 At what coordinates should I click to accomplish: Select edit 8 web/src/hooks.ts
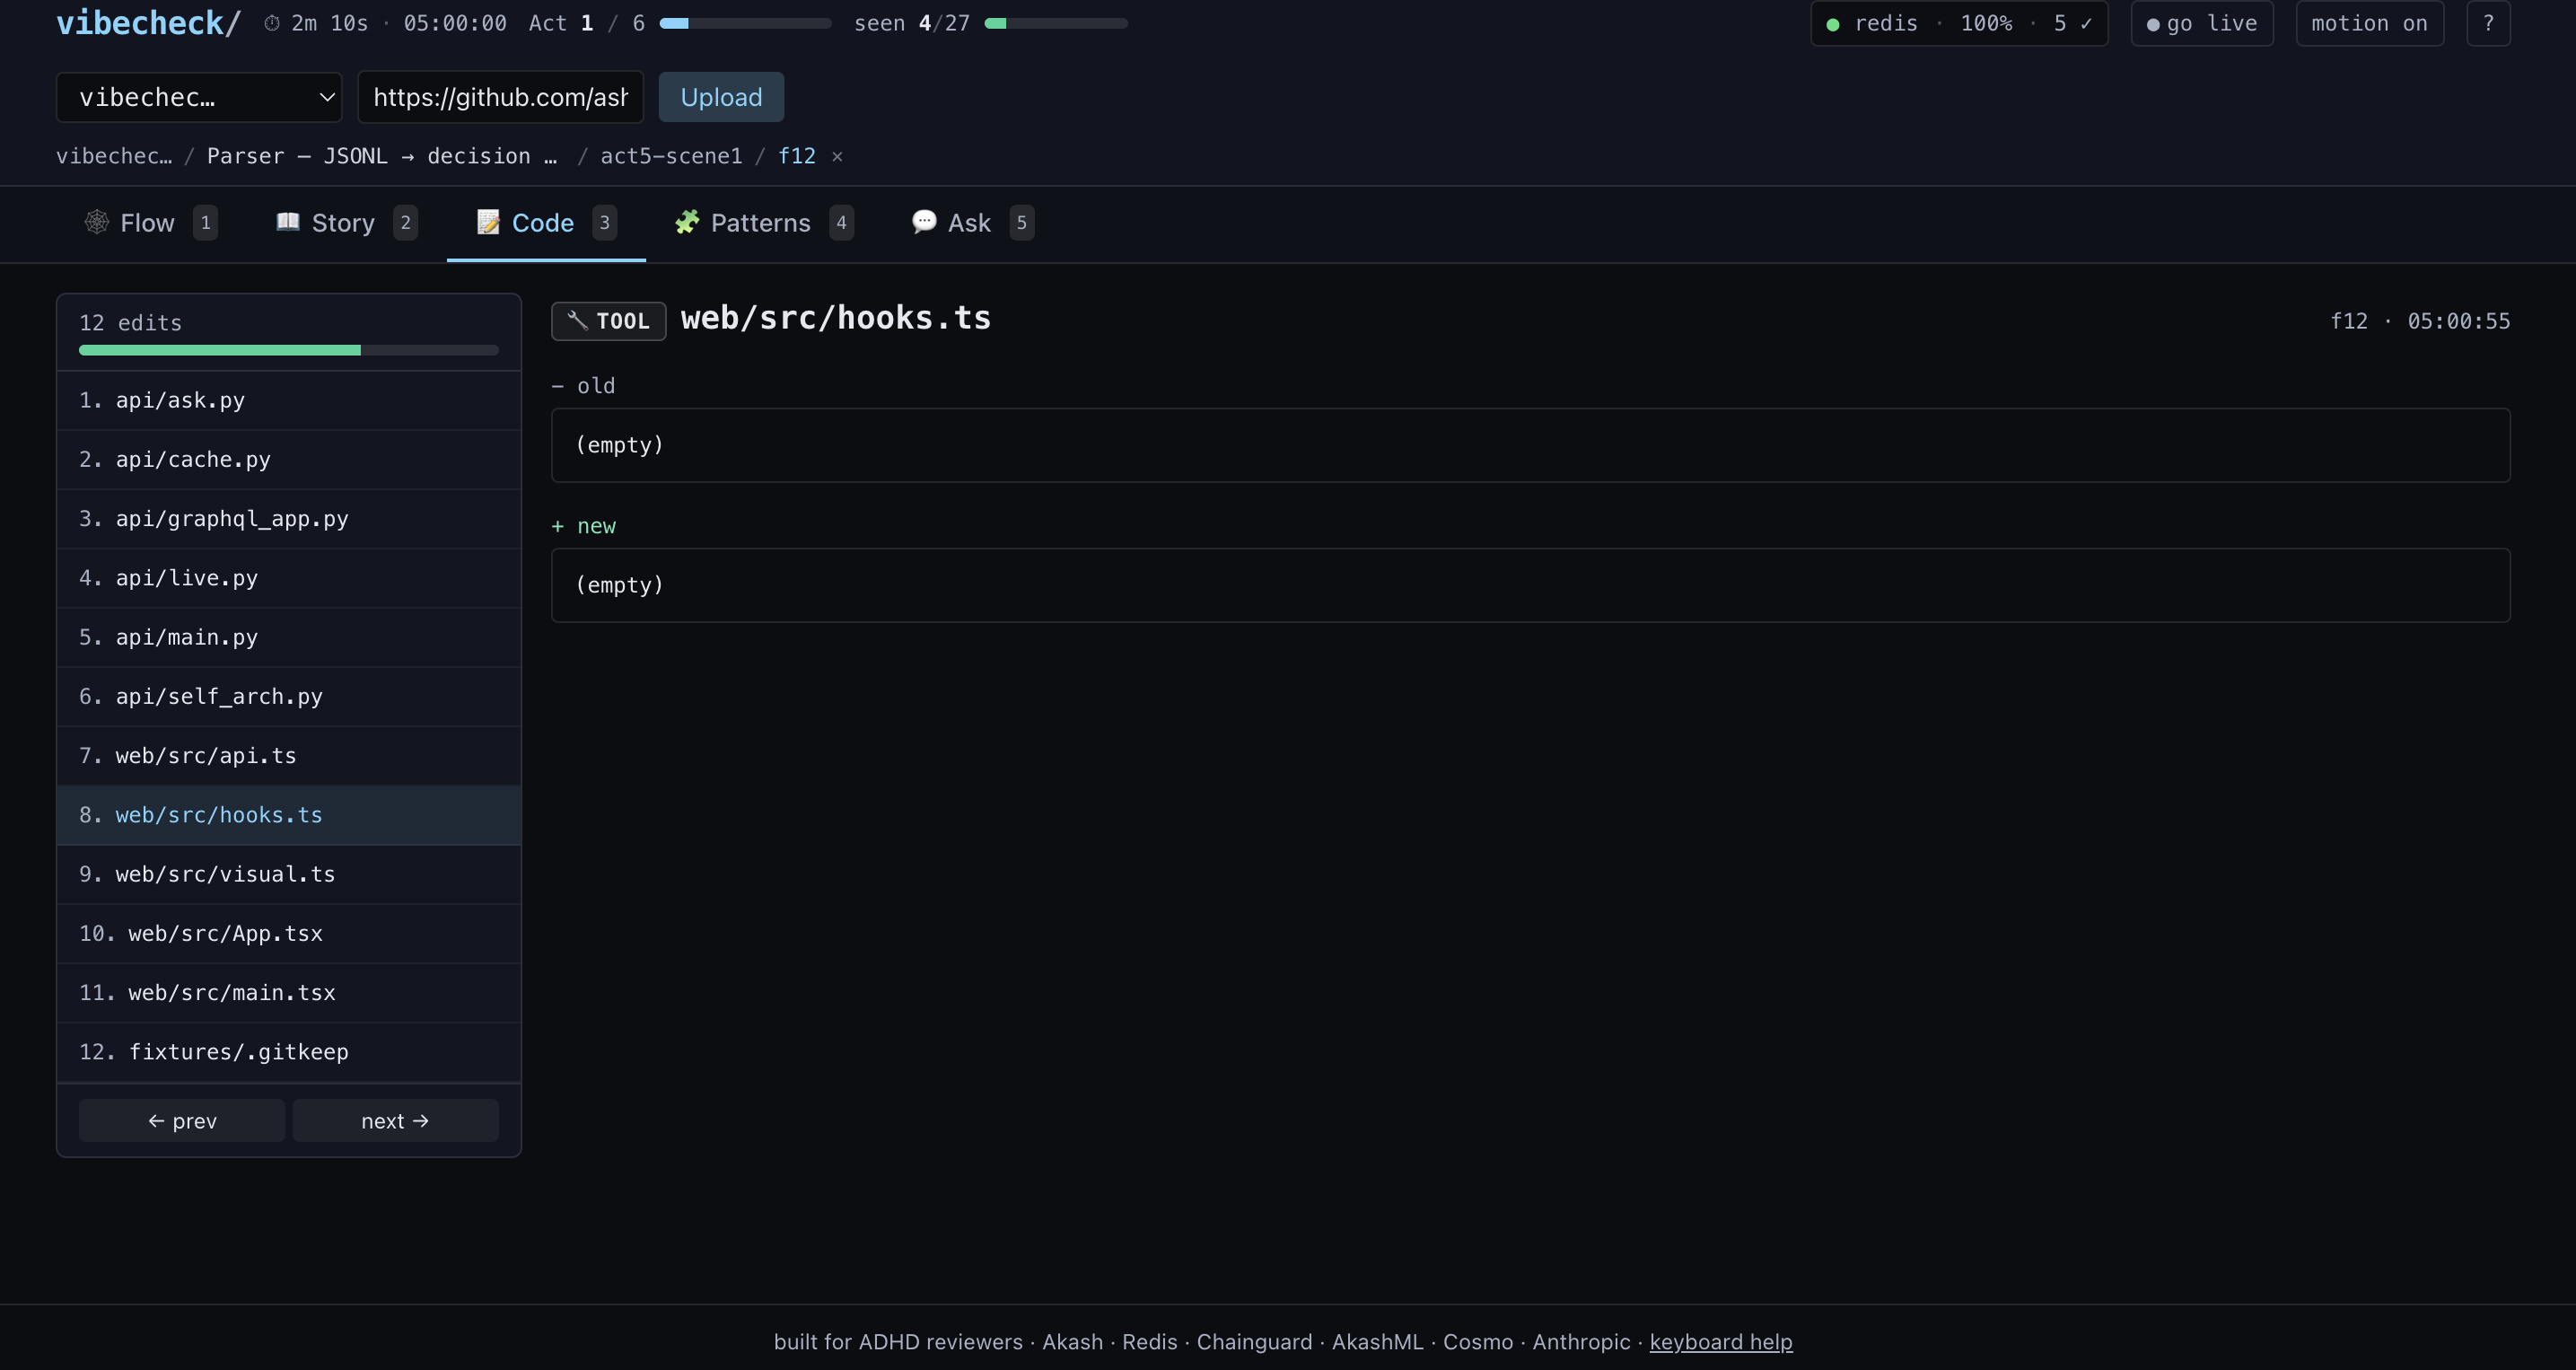pyautogui.click(x=289, y=815)
